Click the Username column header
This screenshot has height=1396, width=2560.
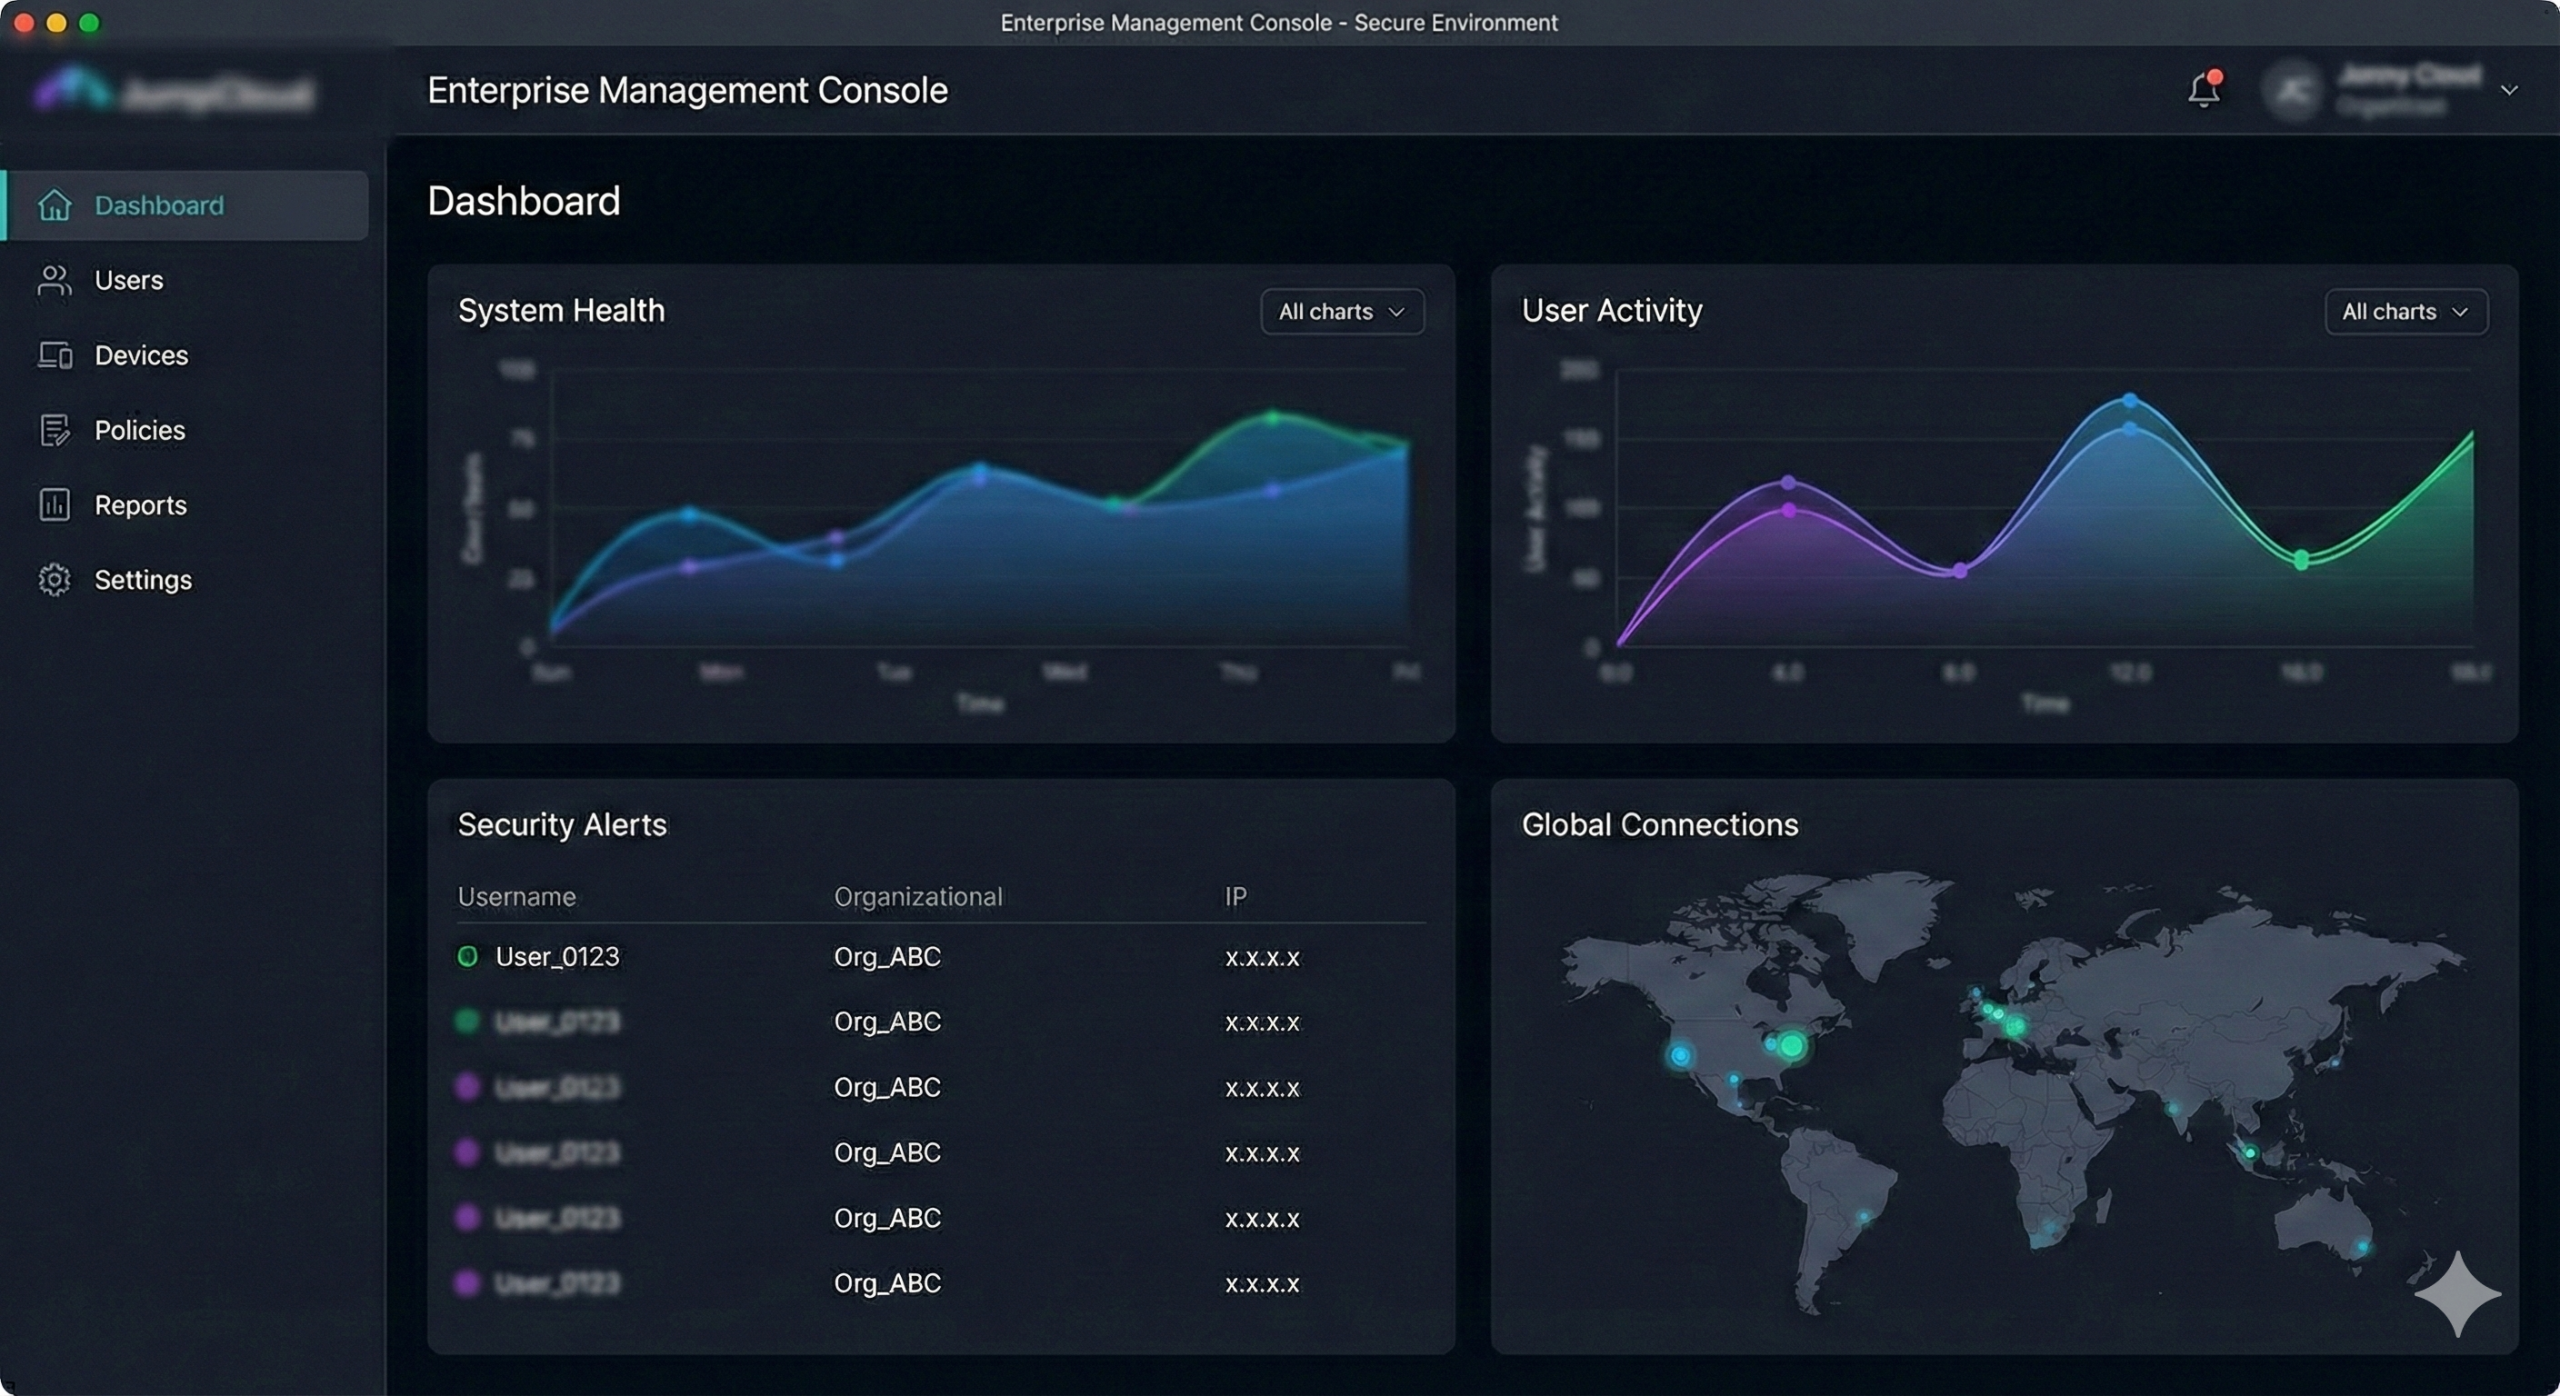(x=516, y=896)
